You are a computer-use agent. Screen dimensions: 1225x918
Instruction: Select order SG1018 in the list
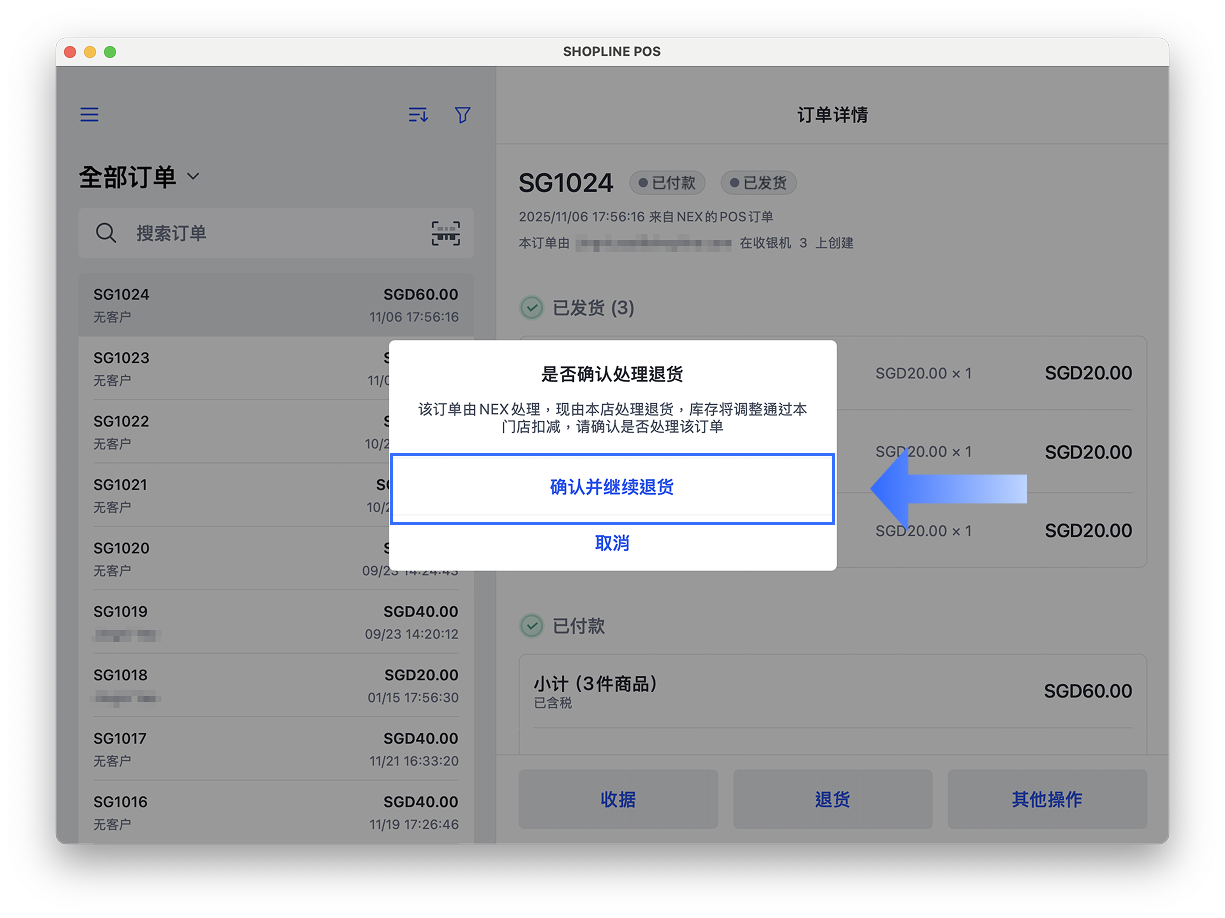(x=276, y=685)
